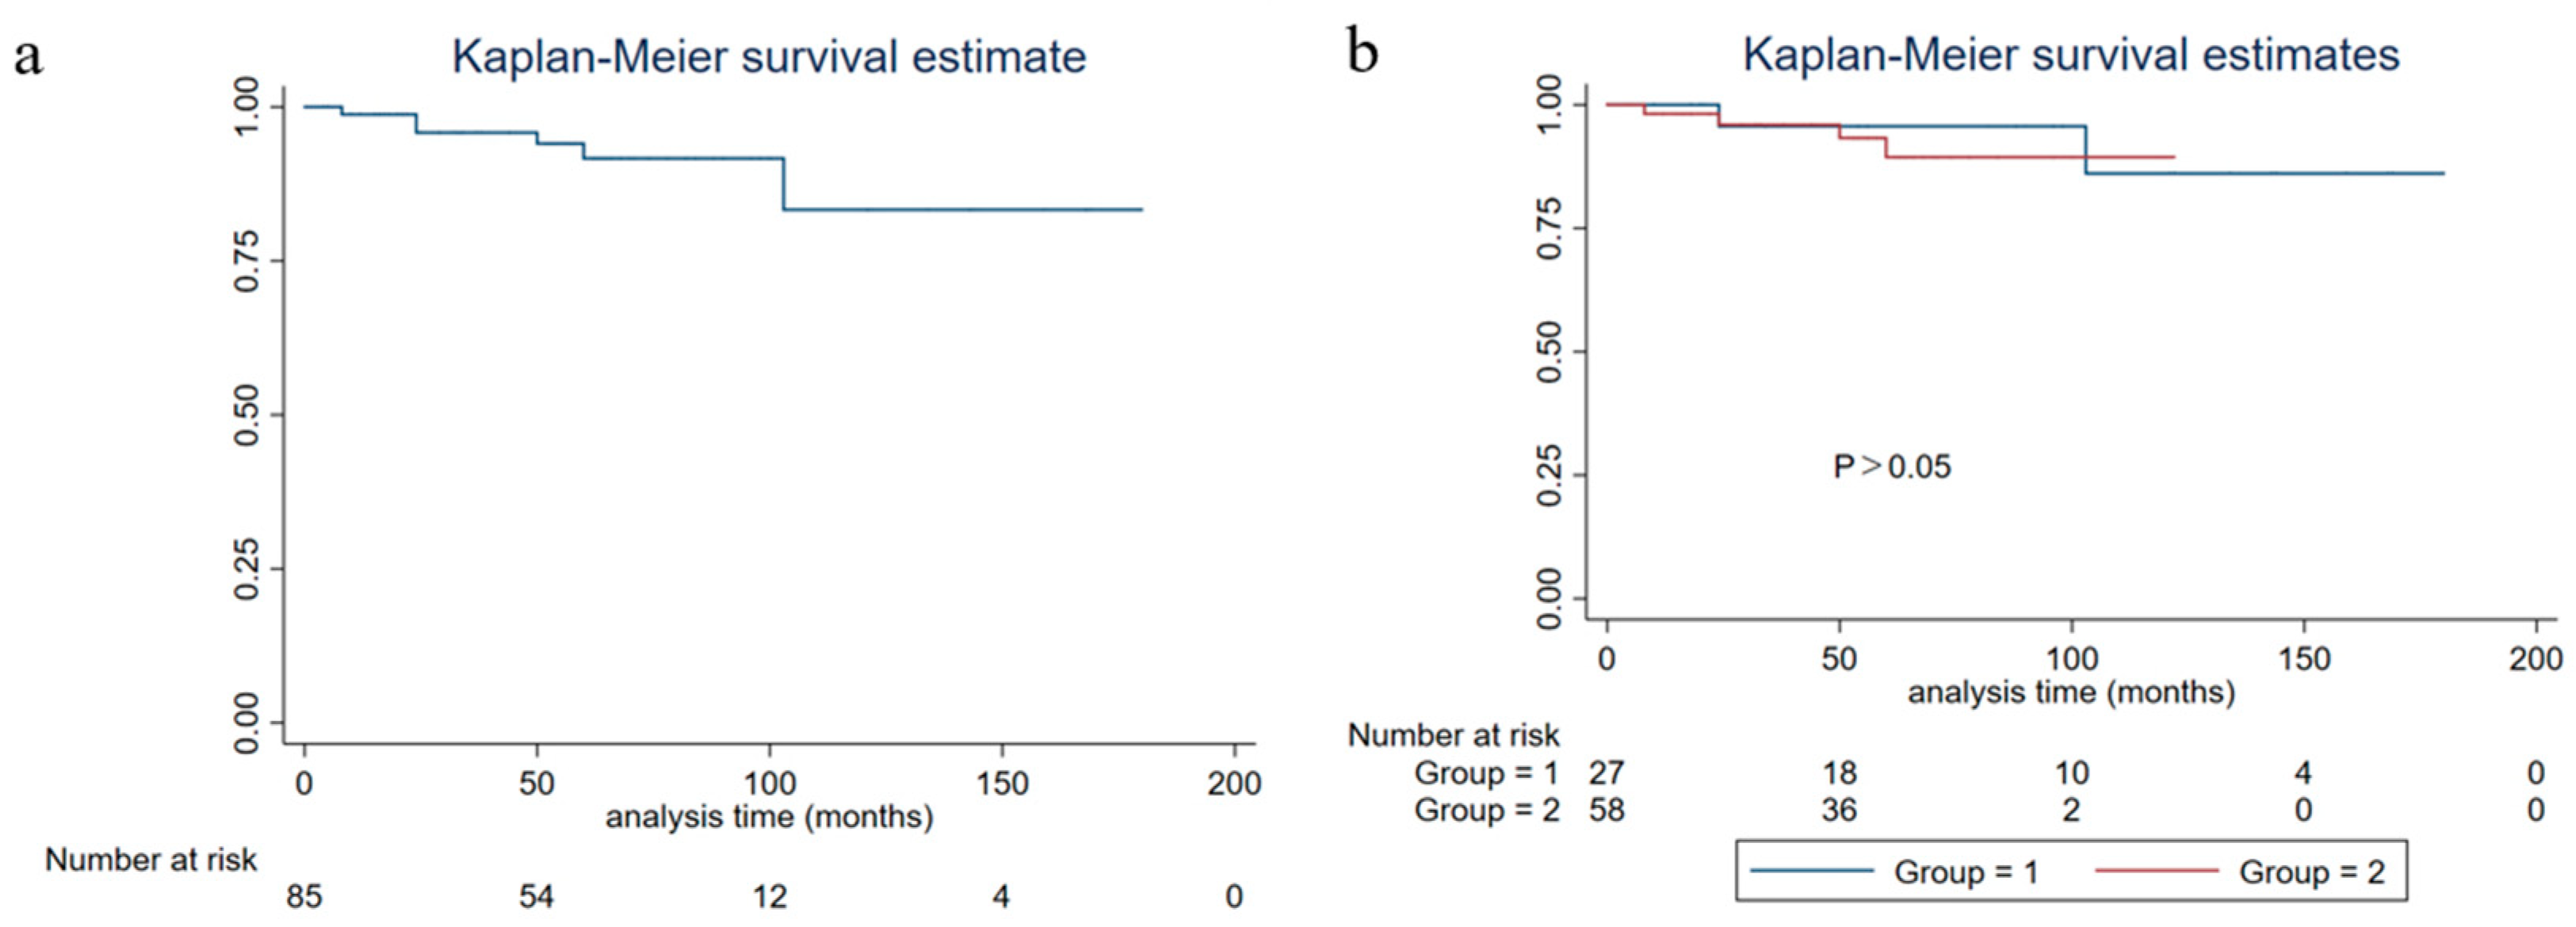The width and height of the screenshot is (2576, 927).
Task: Click the panel label "b"
Action: coord(1362,52)
